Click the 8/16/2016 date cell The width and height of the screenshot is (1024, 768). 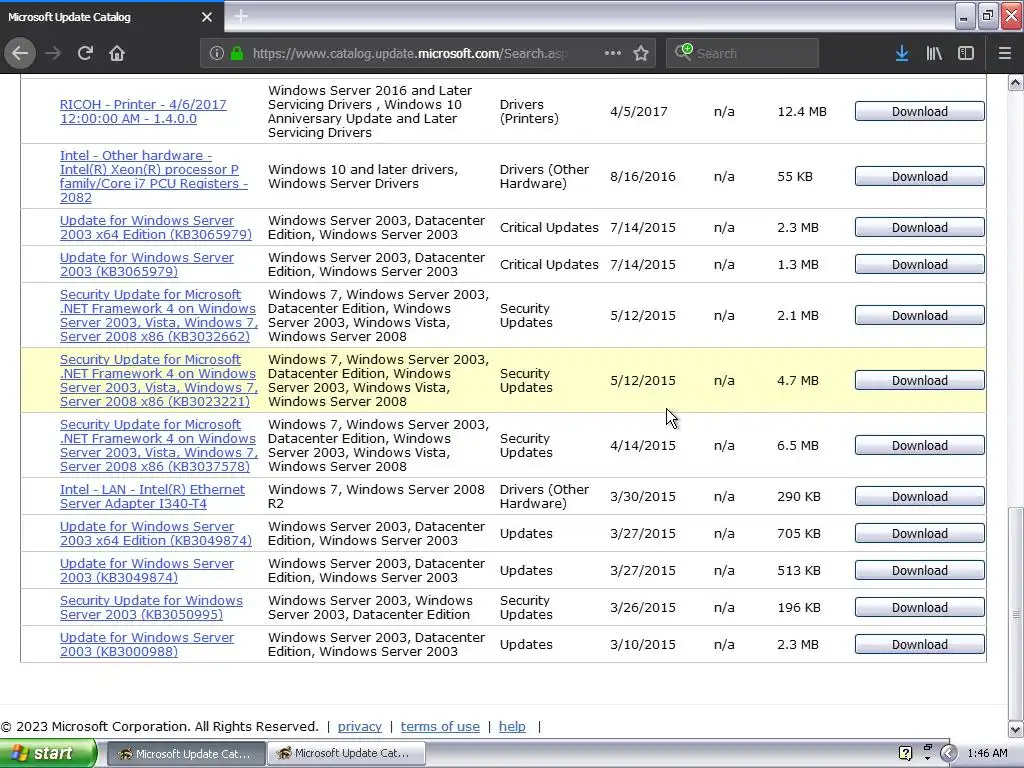(643, 176)
